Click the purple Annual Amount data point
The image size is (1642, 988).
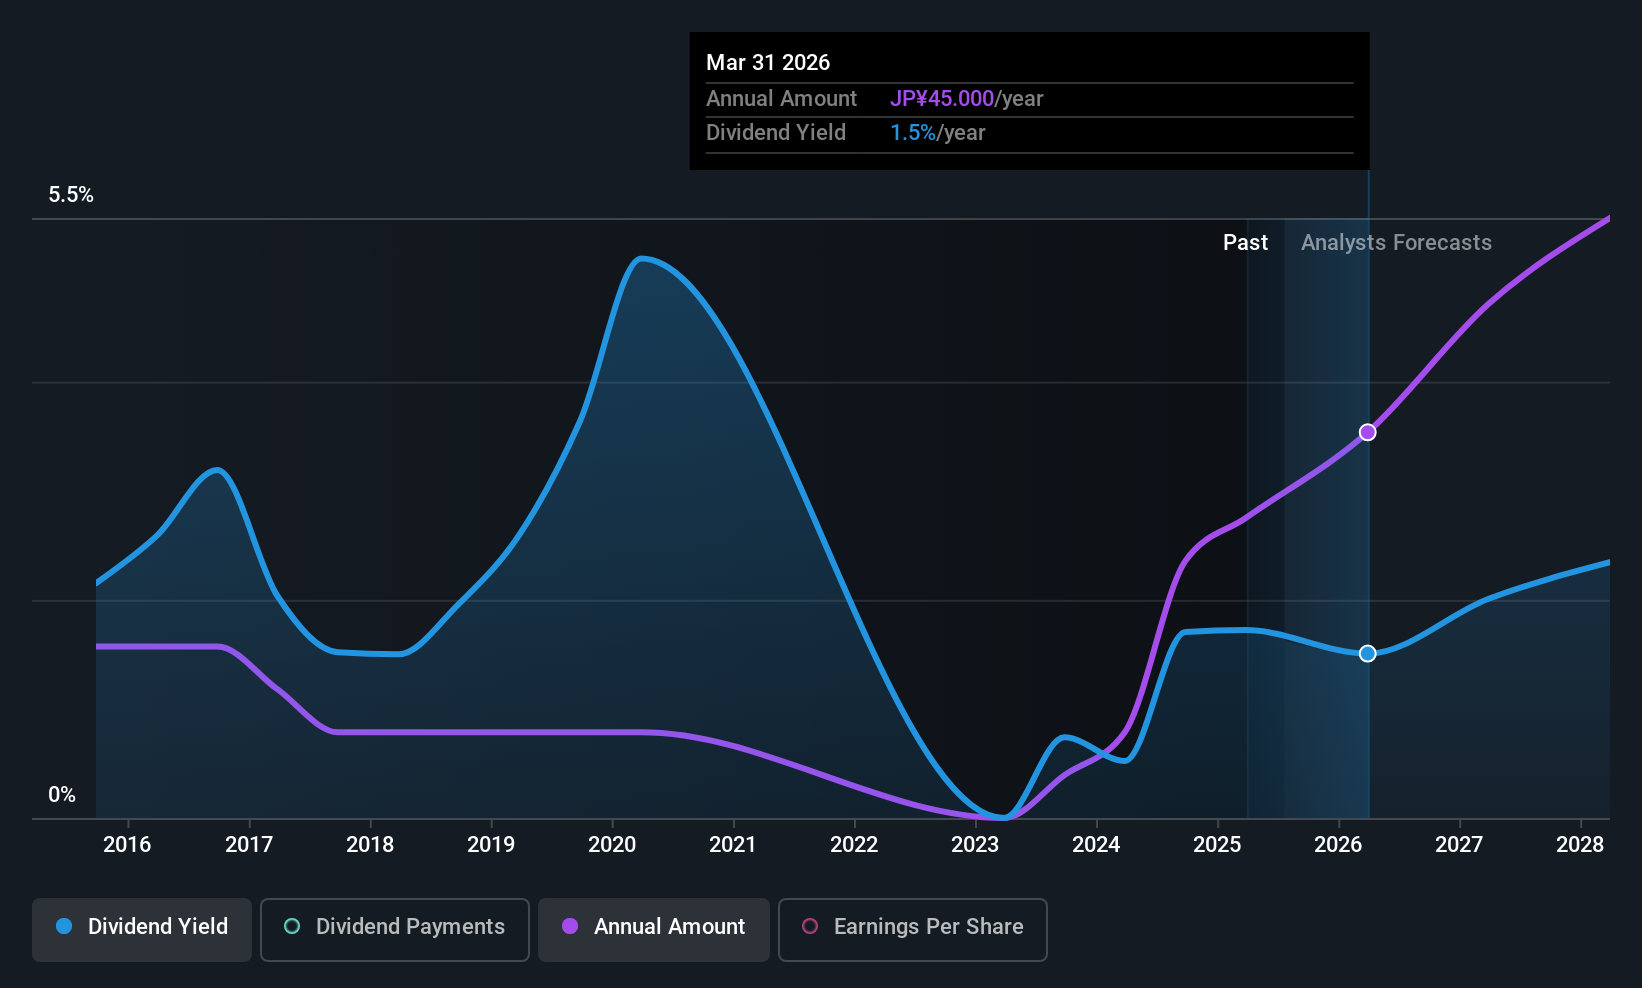click(1367, 432)
